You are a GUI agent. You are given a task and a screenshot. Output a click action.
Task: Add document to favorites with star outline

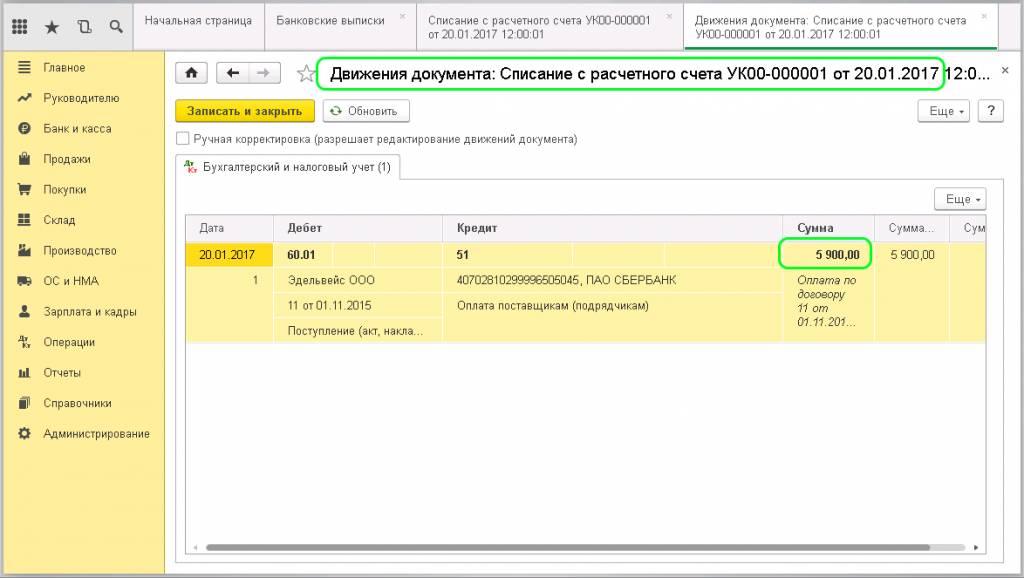tap(306, 74)
